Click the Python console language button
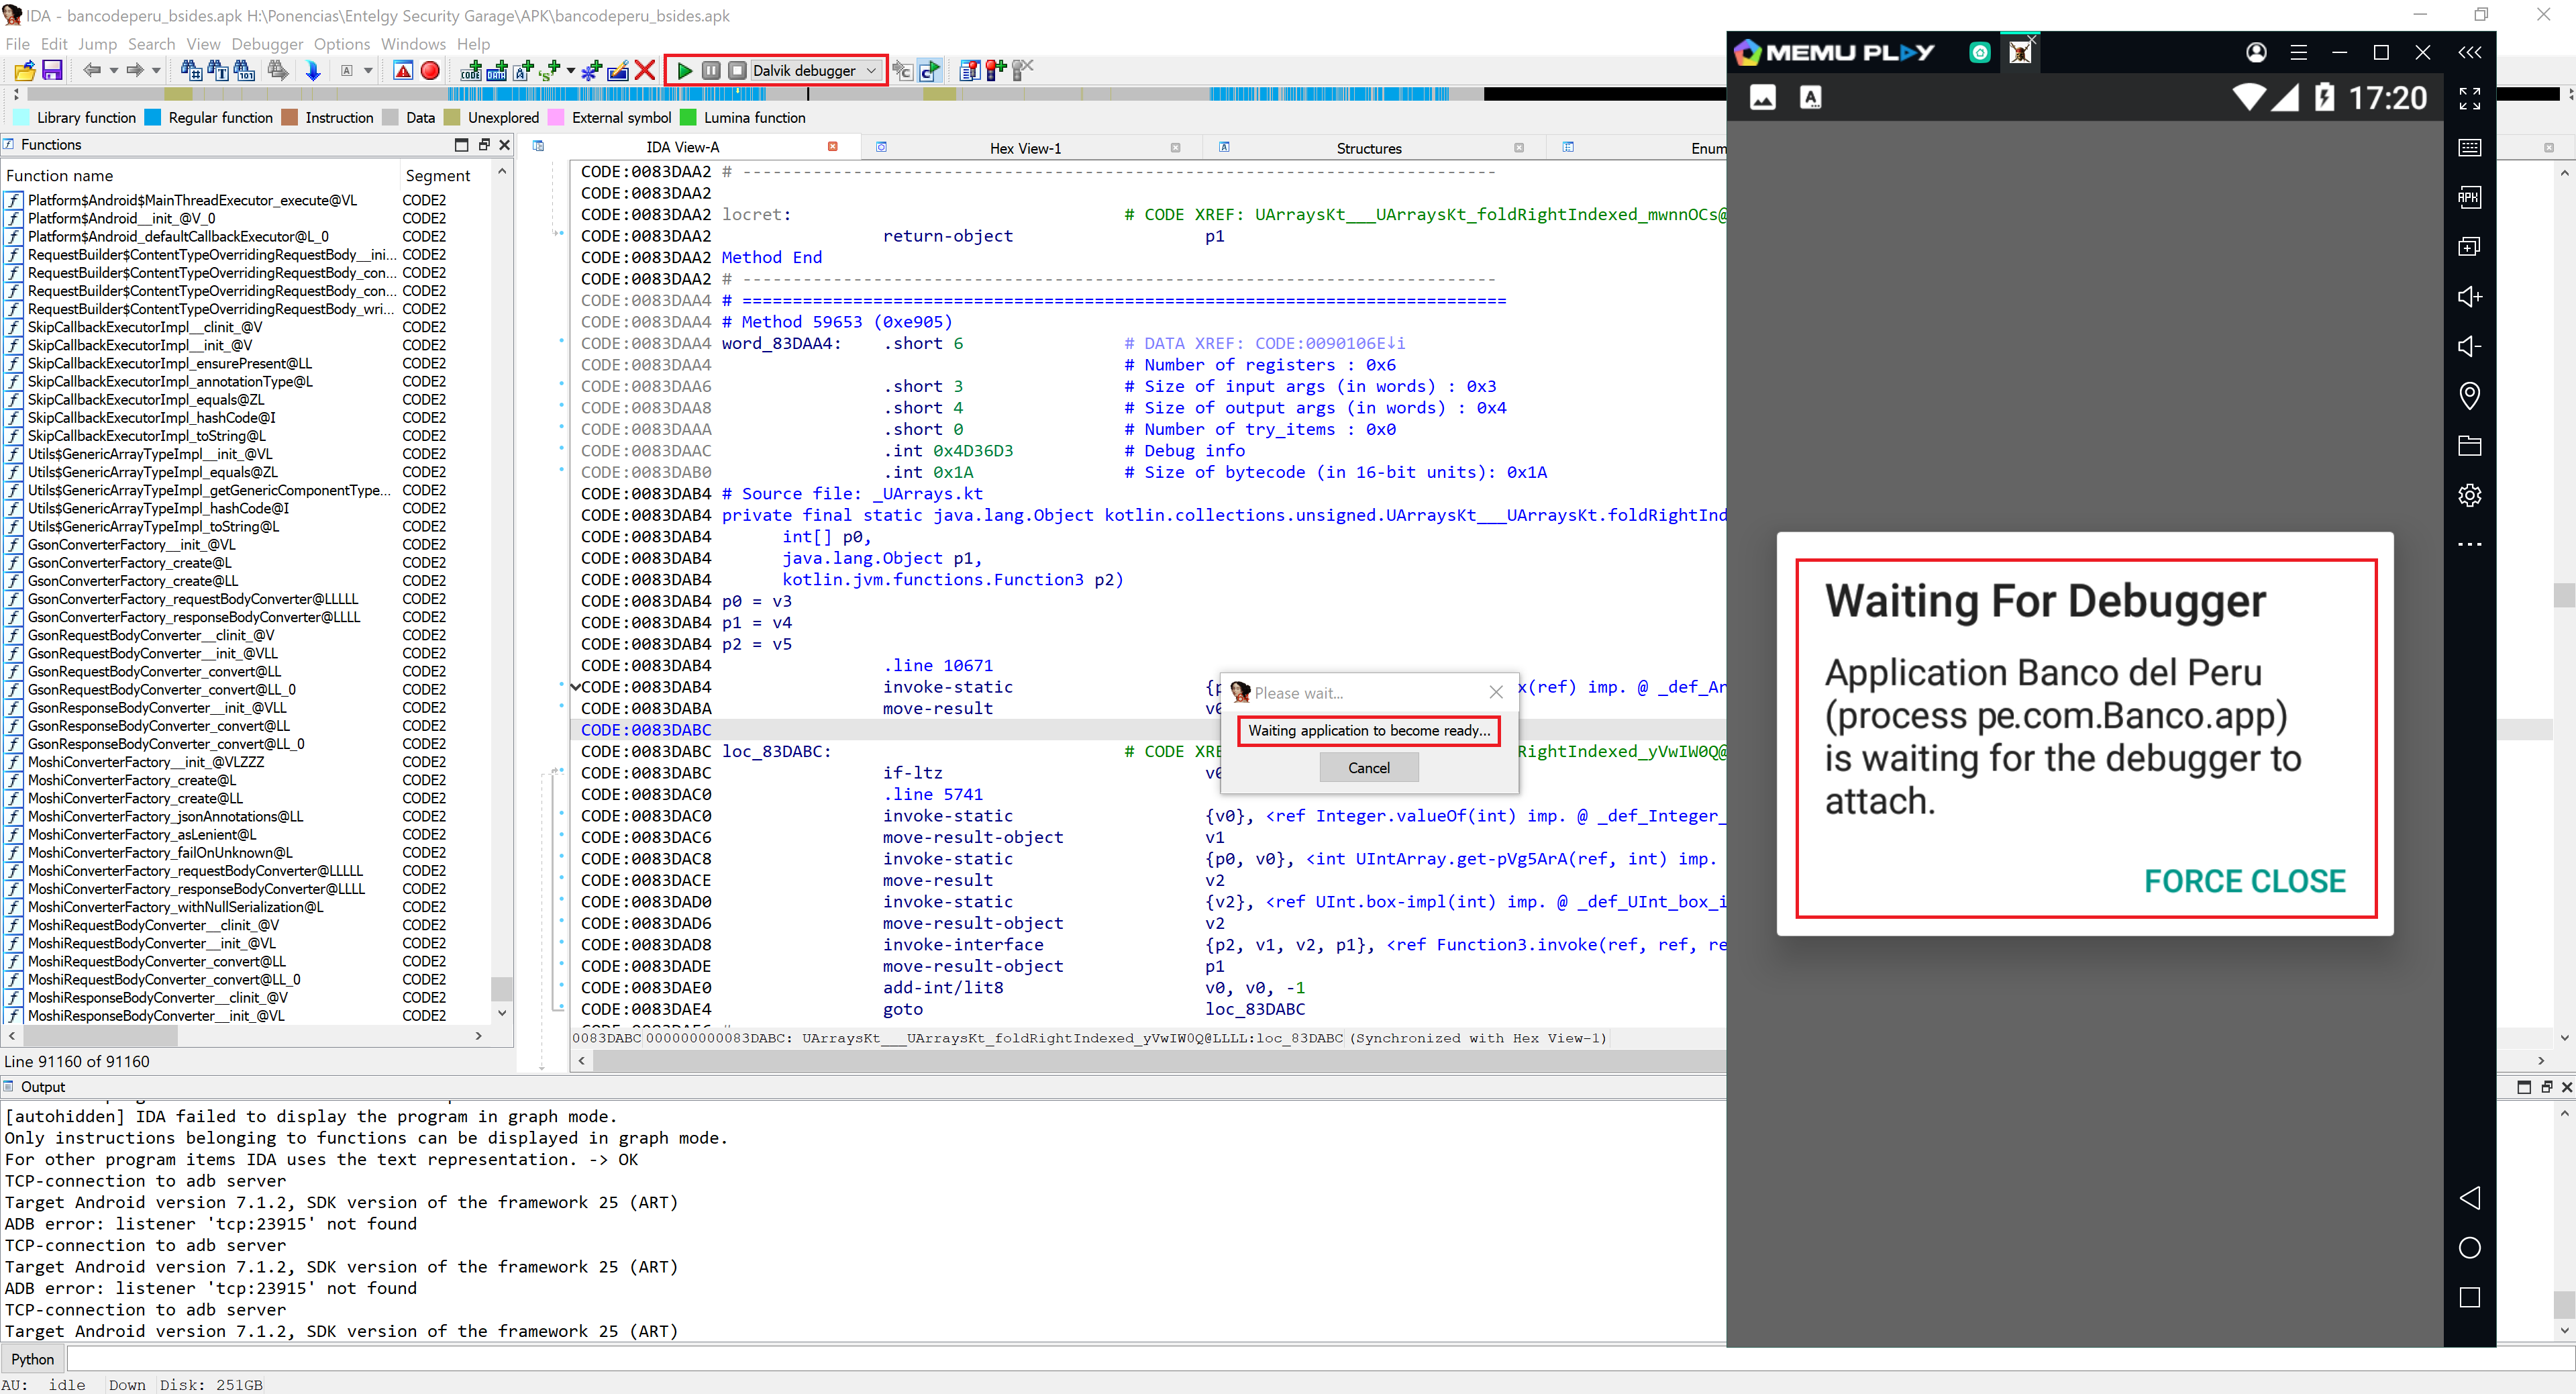Screen dimensions: 2576x1394 pyautogui.click(x=33, y=1359)
